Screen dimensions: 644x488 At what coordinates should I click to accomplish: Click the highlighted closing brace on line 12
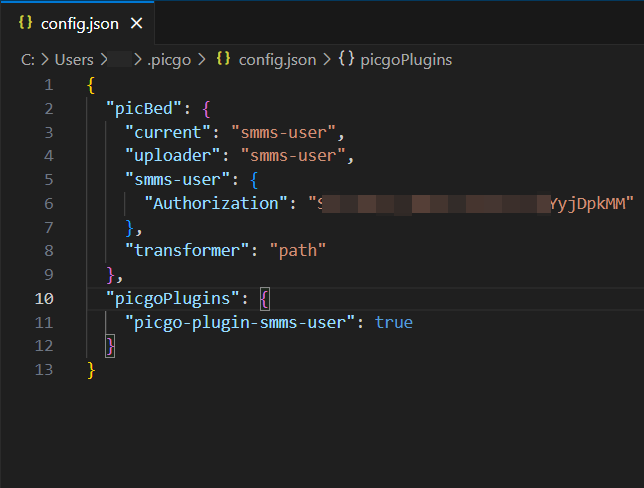click(x=110, y=346)
